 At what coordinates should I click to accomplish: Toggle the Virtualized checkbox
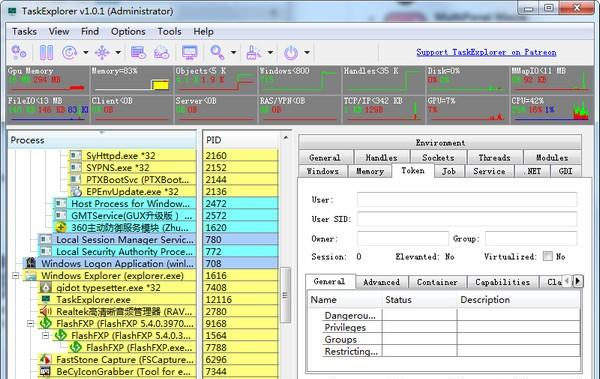point(548,256)
